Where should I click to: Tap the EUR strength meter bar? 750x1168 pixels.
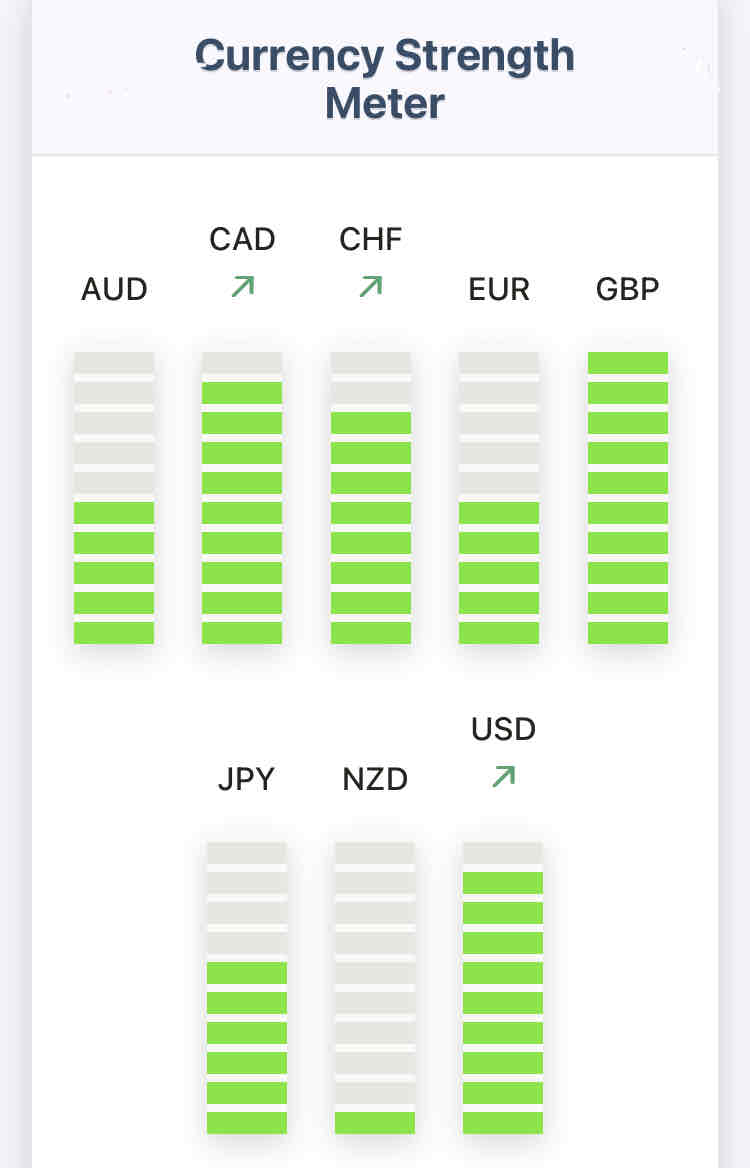499,498
